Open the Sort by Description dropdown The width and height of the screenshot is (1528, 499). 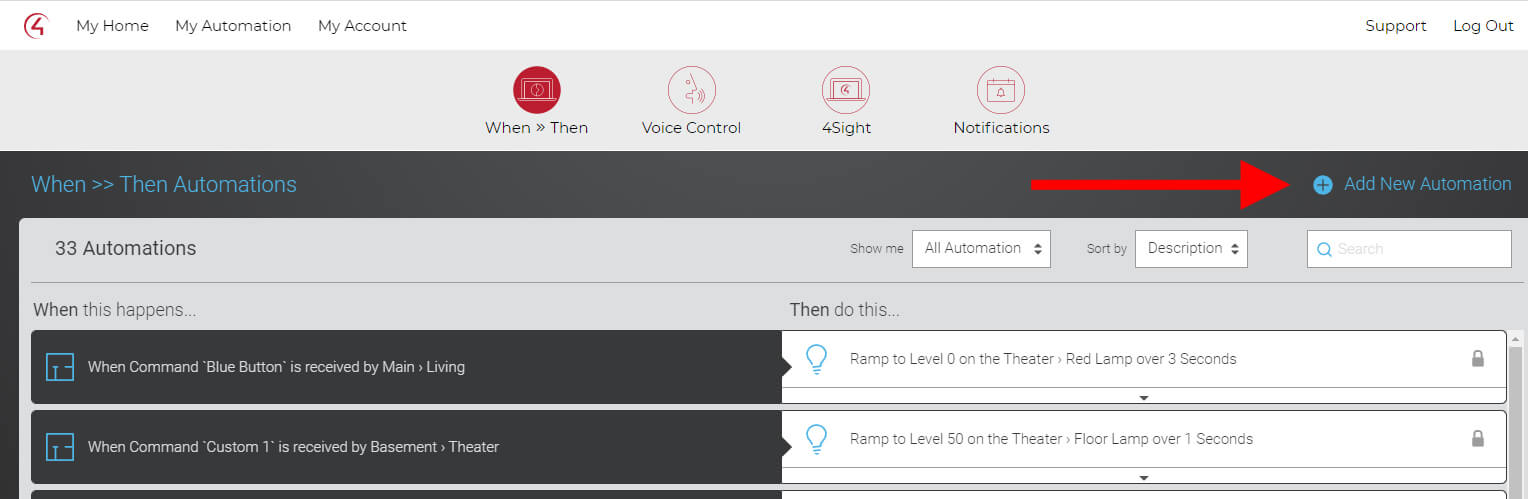(x=1191, y=248)
